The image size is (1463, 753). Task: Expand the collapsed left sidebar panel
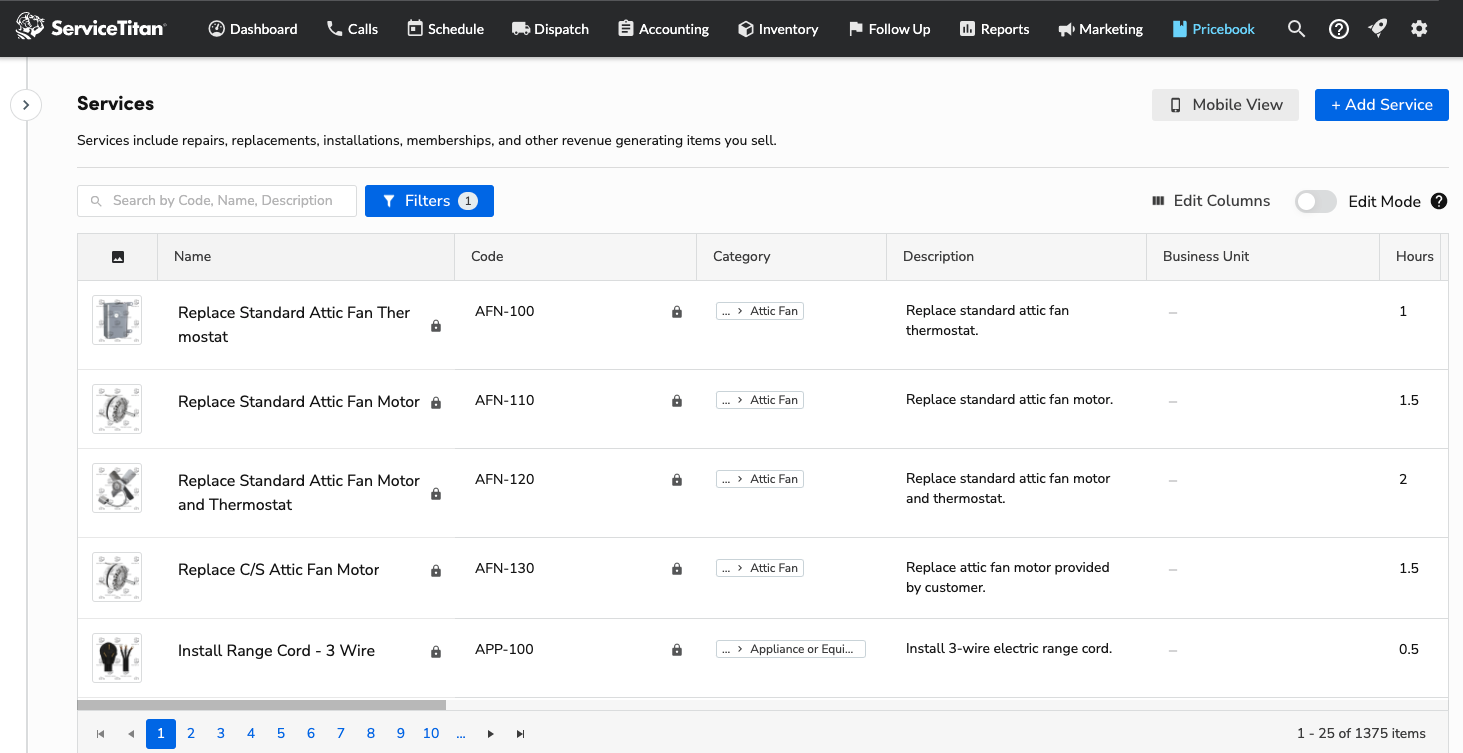[x=26, y=104]
